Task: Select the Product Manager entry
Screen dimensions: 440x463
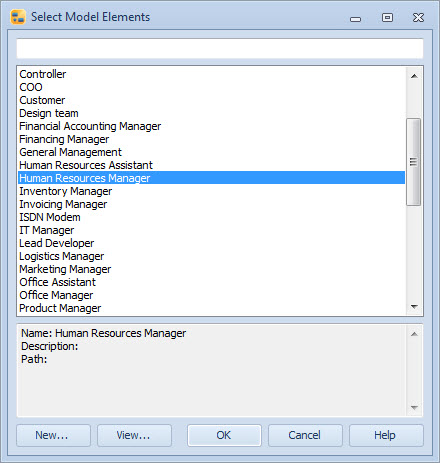Action: (x=212, y=308)
